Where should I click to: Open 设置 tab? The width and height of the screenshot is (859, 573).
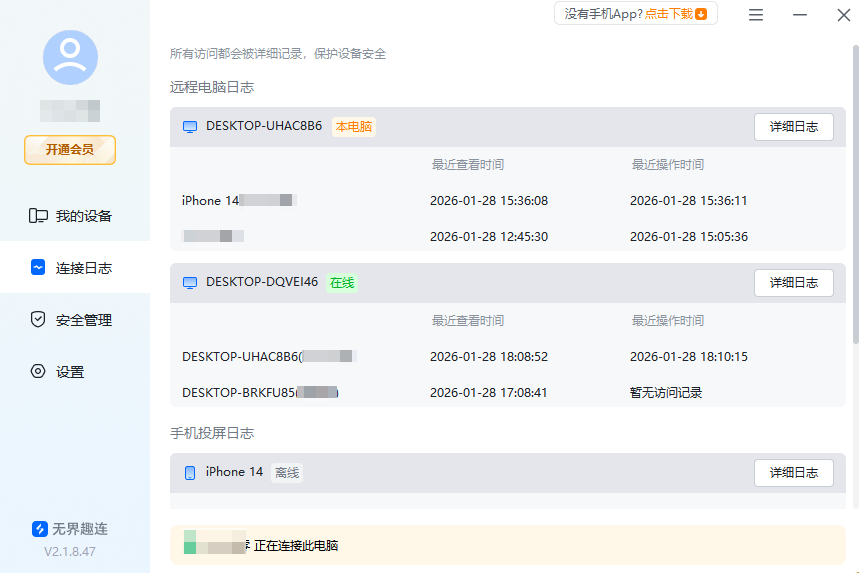point(75,371)
